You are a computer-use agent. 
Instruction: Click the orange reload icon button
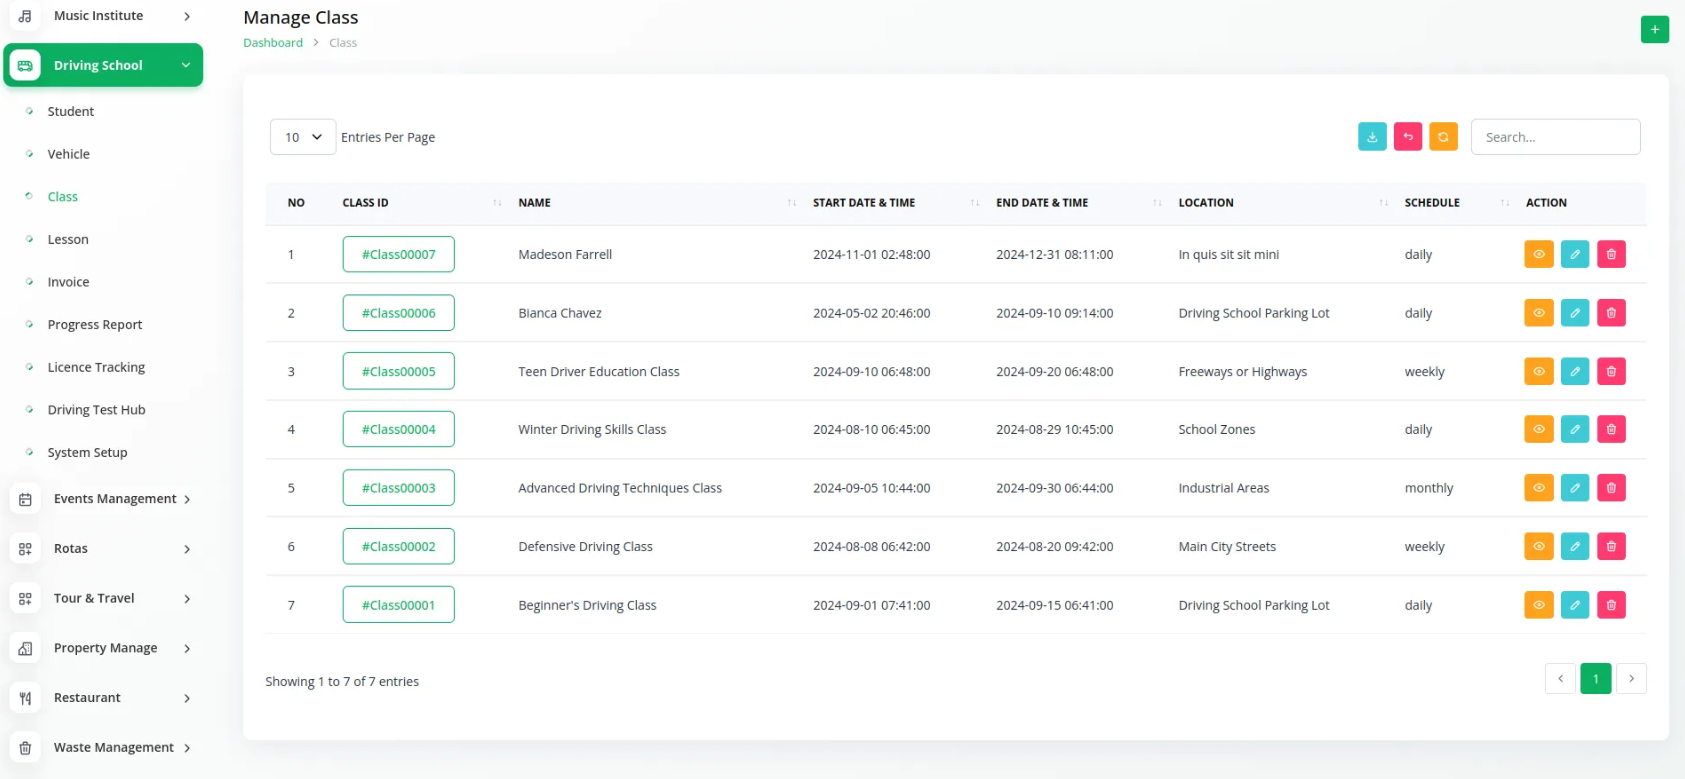pos(1443,137)
